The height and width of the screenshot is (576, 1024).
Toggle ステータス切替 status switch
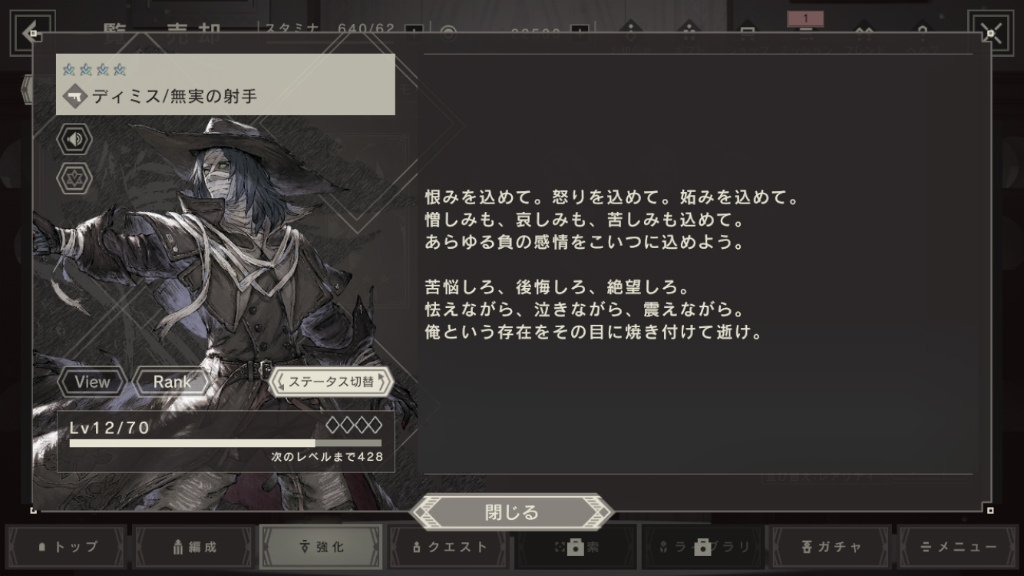[x=331, y=382]
